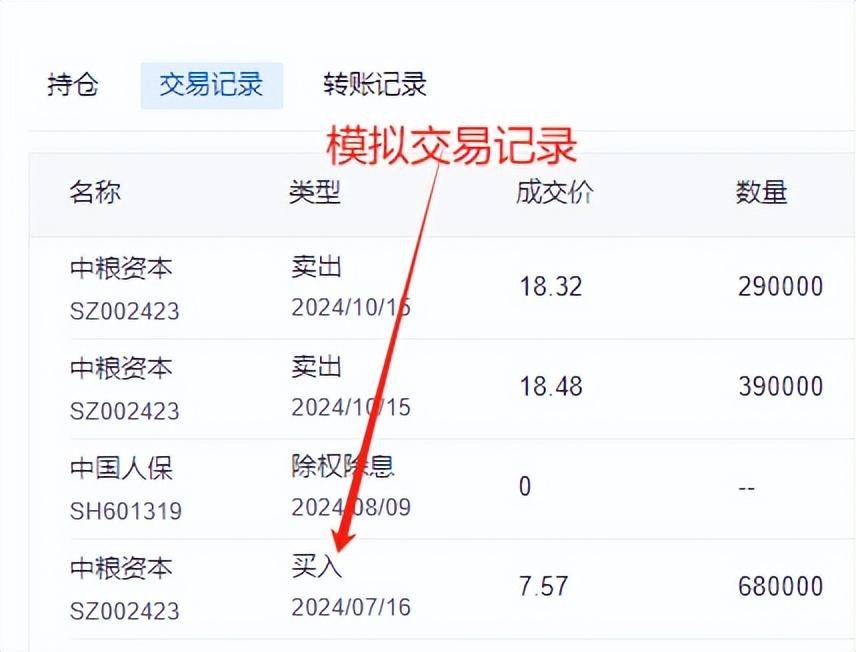Click 卖出 in the 18.32 row
The image size is (856, 652).
point(317,266)
